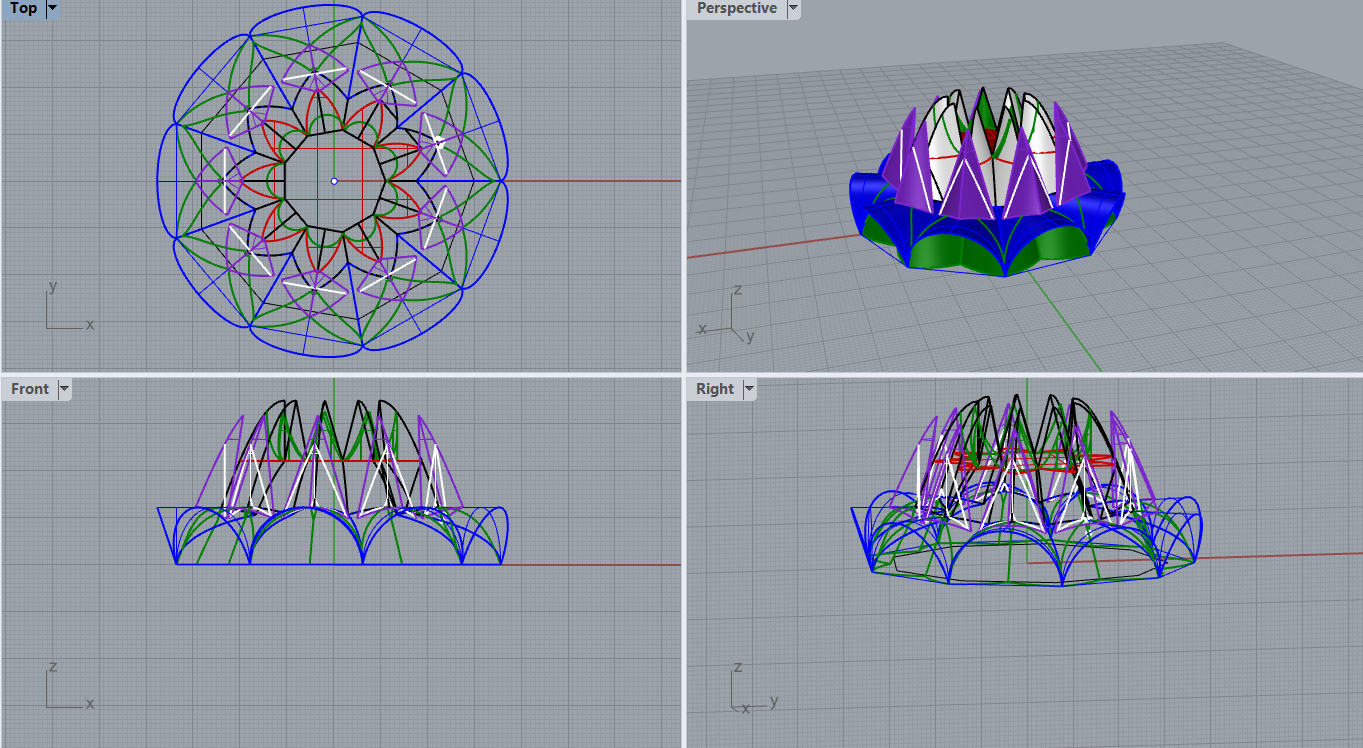Click the xz axis icon in Front viewport
This screenshot has height=748, width=1363.
coord(69,685)
